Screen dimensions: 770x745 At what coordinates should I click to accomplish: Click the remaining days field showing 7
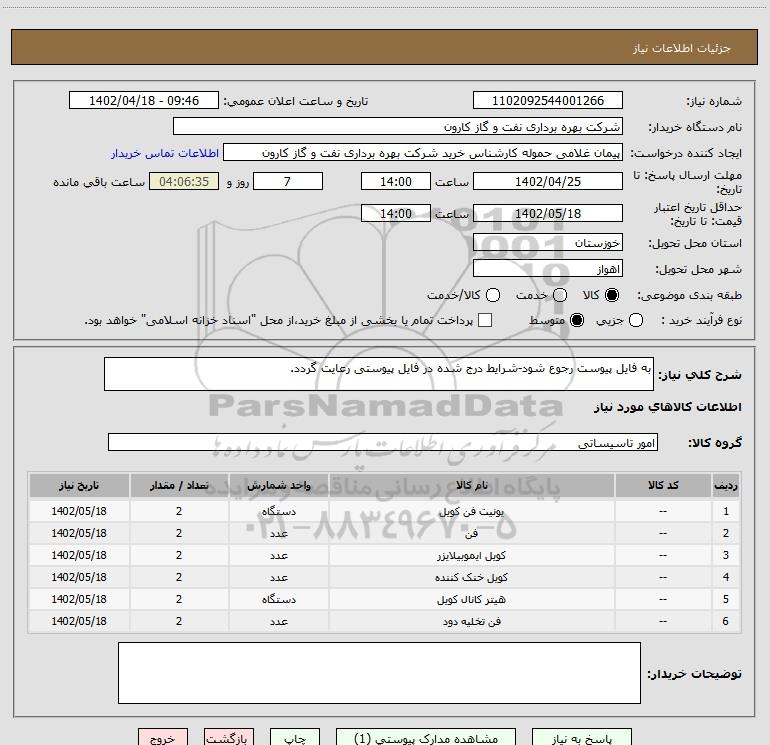[288, 181]
